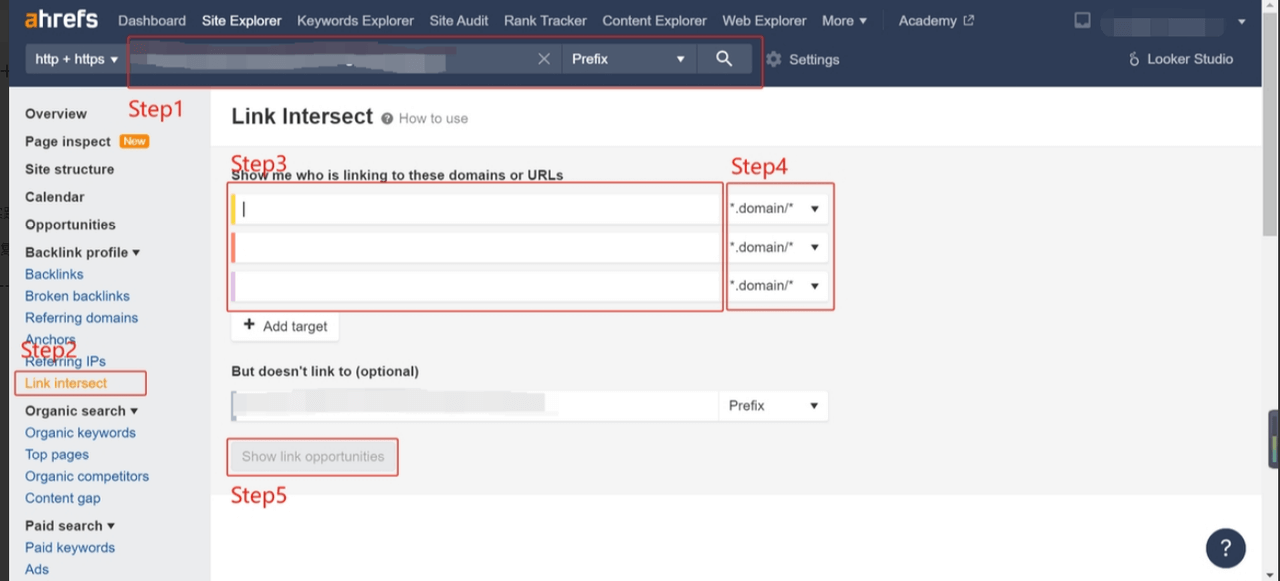
Task: Focus the second target input field
Action: coord(476,247)
